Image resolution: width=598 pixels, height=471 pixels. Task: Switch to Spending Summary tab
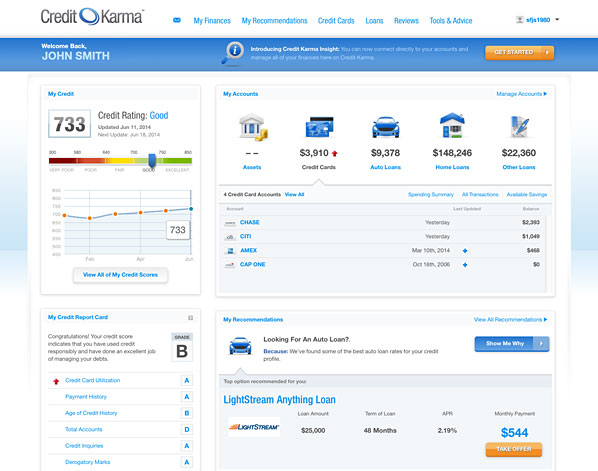(431, 195)
